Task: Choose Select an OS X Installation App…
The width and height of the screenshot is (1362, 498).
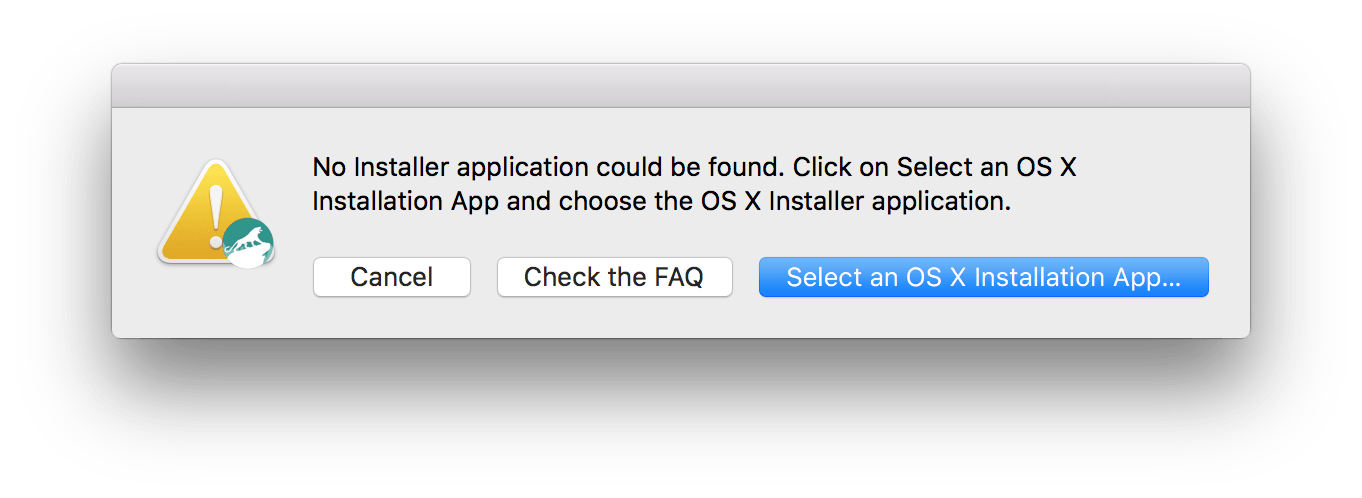Action: click(984, 277)
